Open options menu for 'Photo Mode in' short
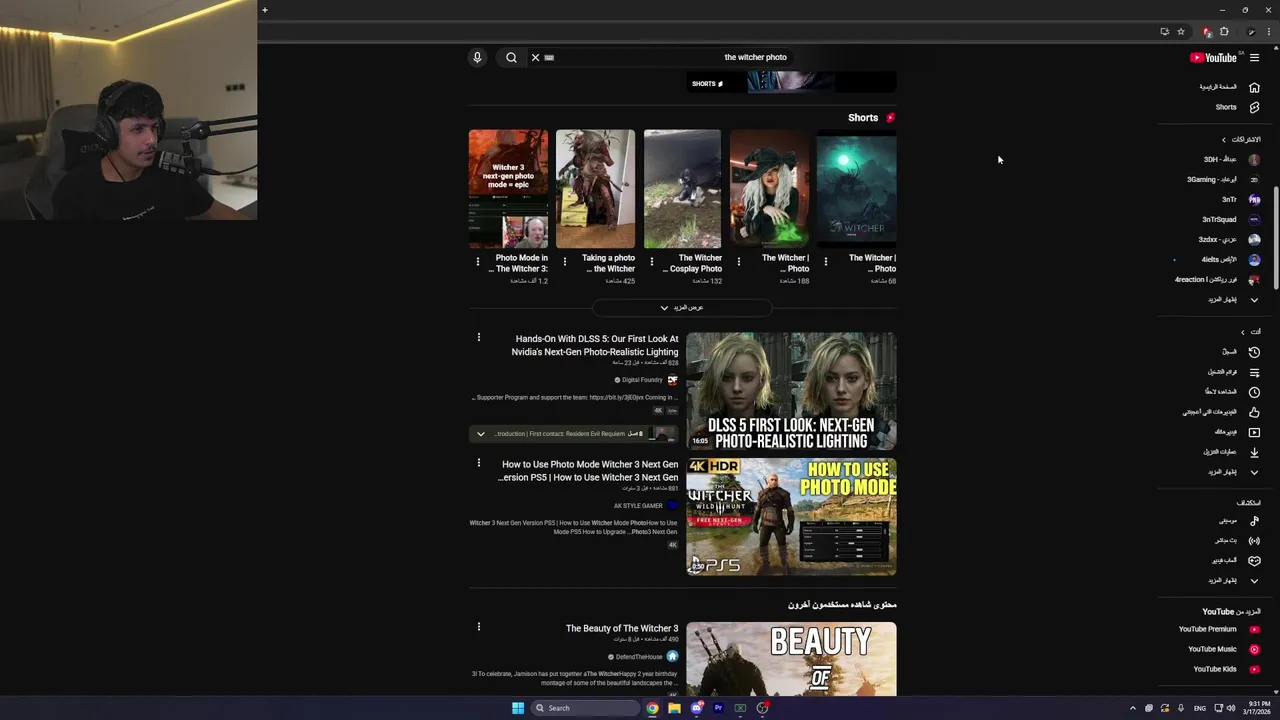The height and width of the screenshot is (720, 1280). tap(478, 262)
